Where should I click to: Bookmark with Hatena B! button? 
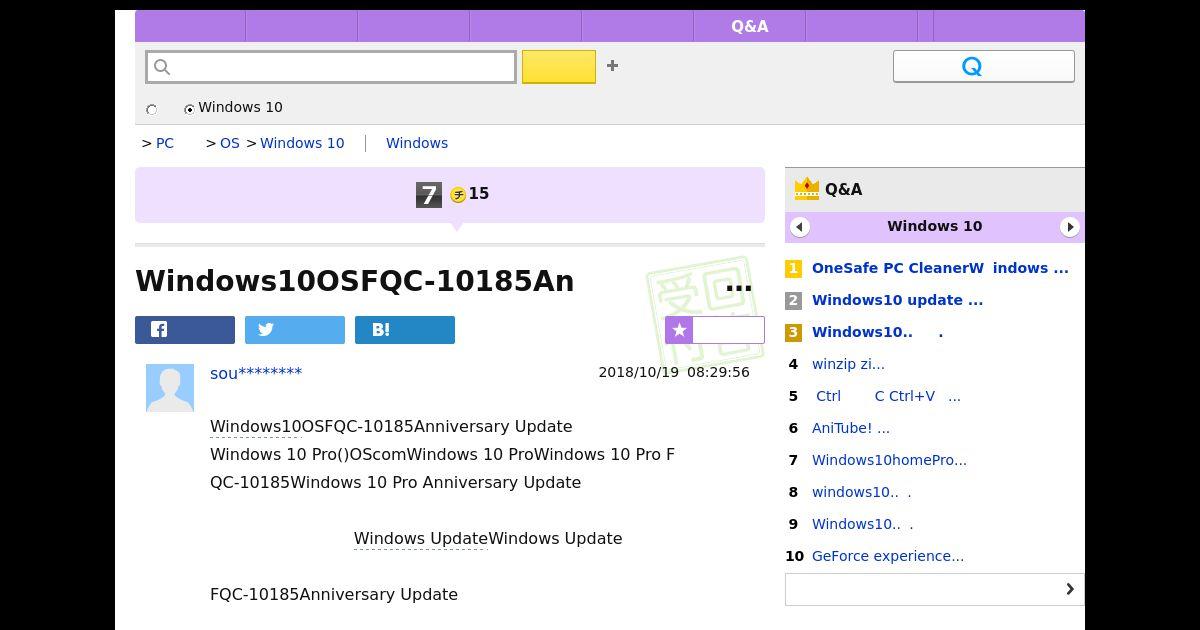tap(405, 330)
